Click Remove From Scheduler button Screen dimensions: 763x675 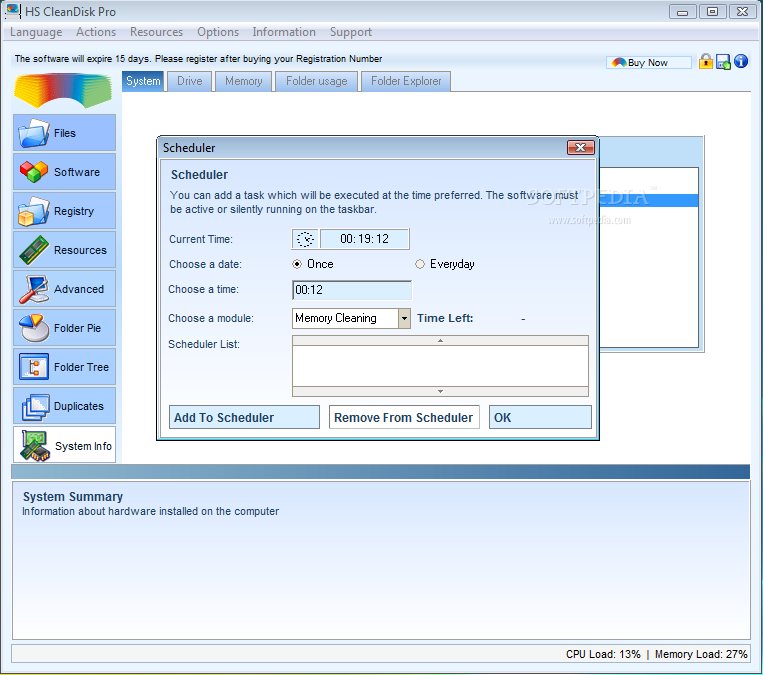click(404, 418)
